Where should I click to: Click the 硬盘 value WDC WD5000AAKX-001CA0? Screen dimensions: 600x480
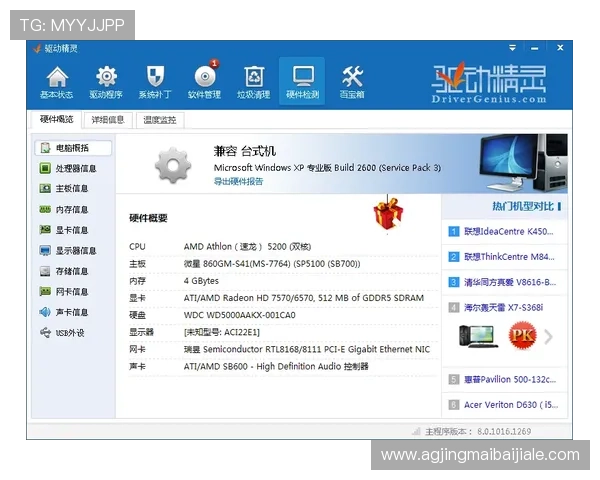tap(240, 315)
